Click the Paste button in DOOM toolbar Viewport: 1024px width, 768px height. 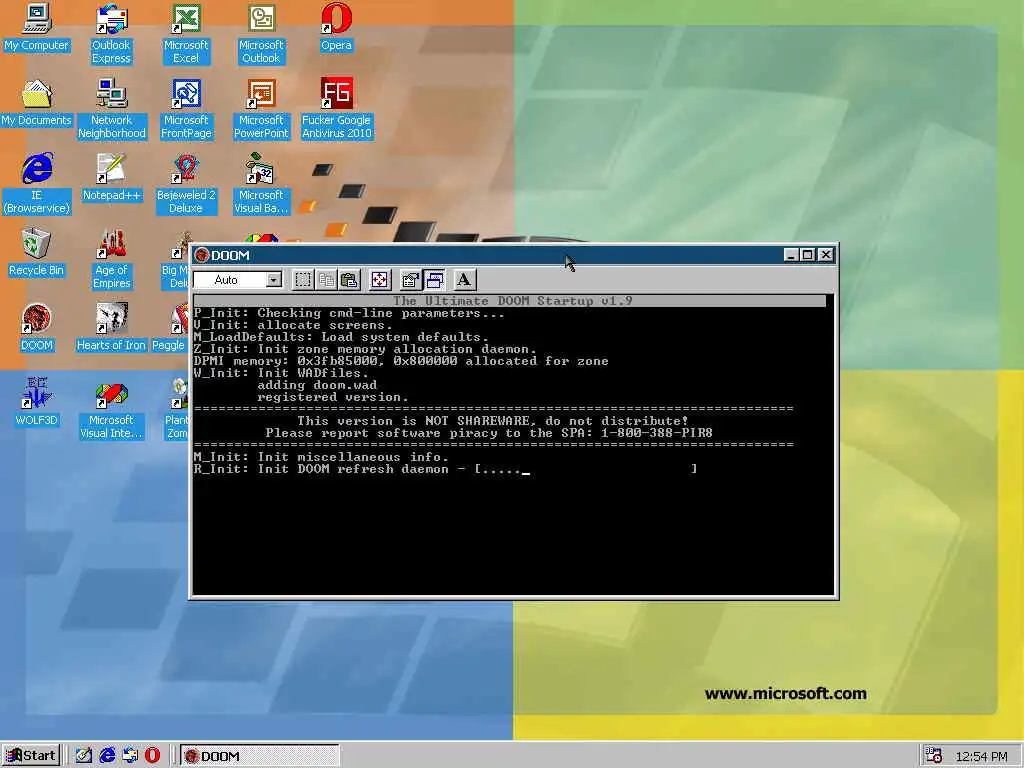[x=349, y=280]
